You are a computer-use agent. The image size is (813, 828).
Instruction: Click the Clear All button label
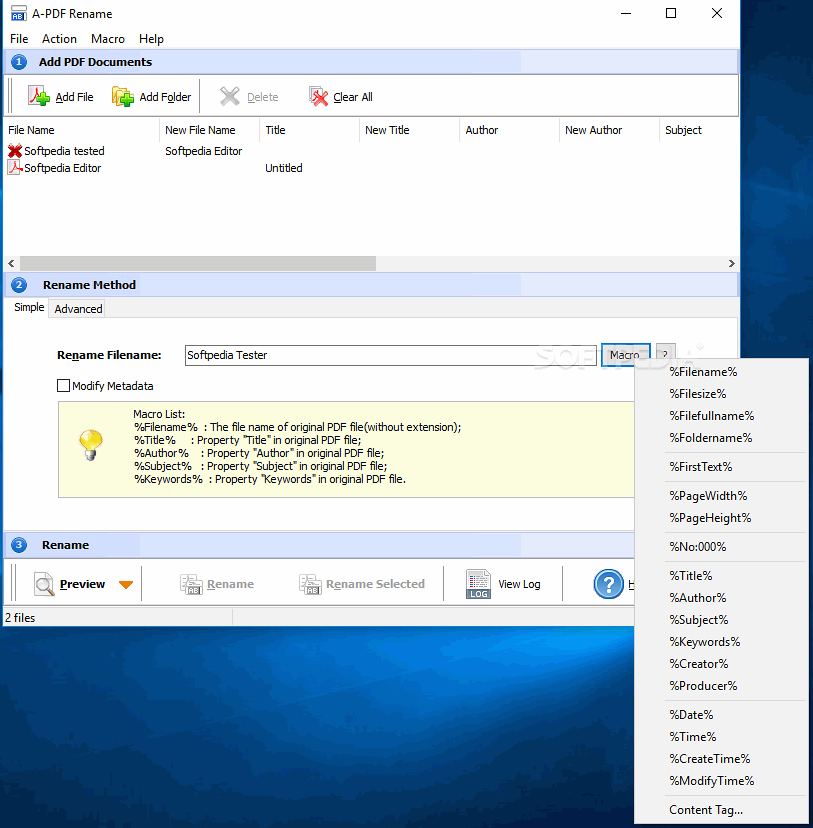[353, 97]
